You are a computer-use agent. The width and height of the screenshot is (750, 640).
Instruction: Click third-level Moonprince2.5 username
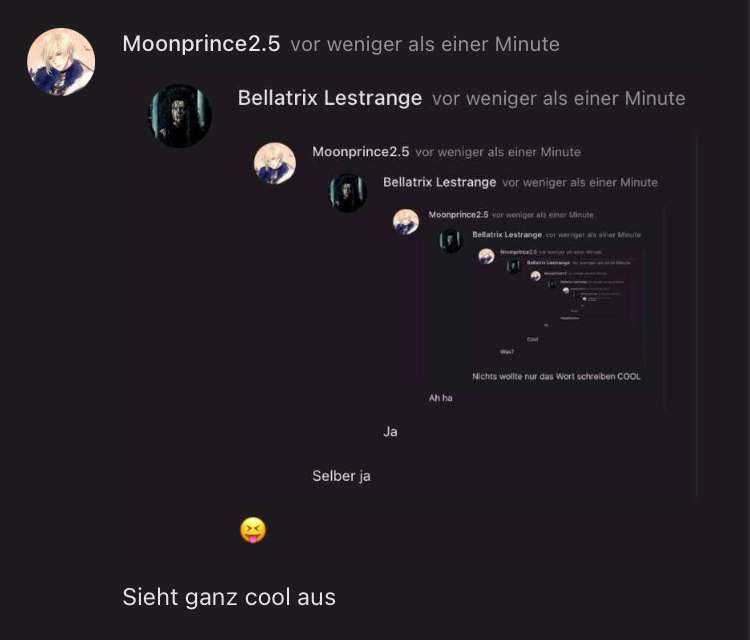tap(458, 214)
